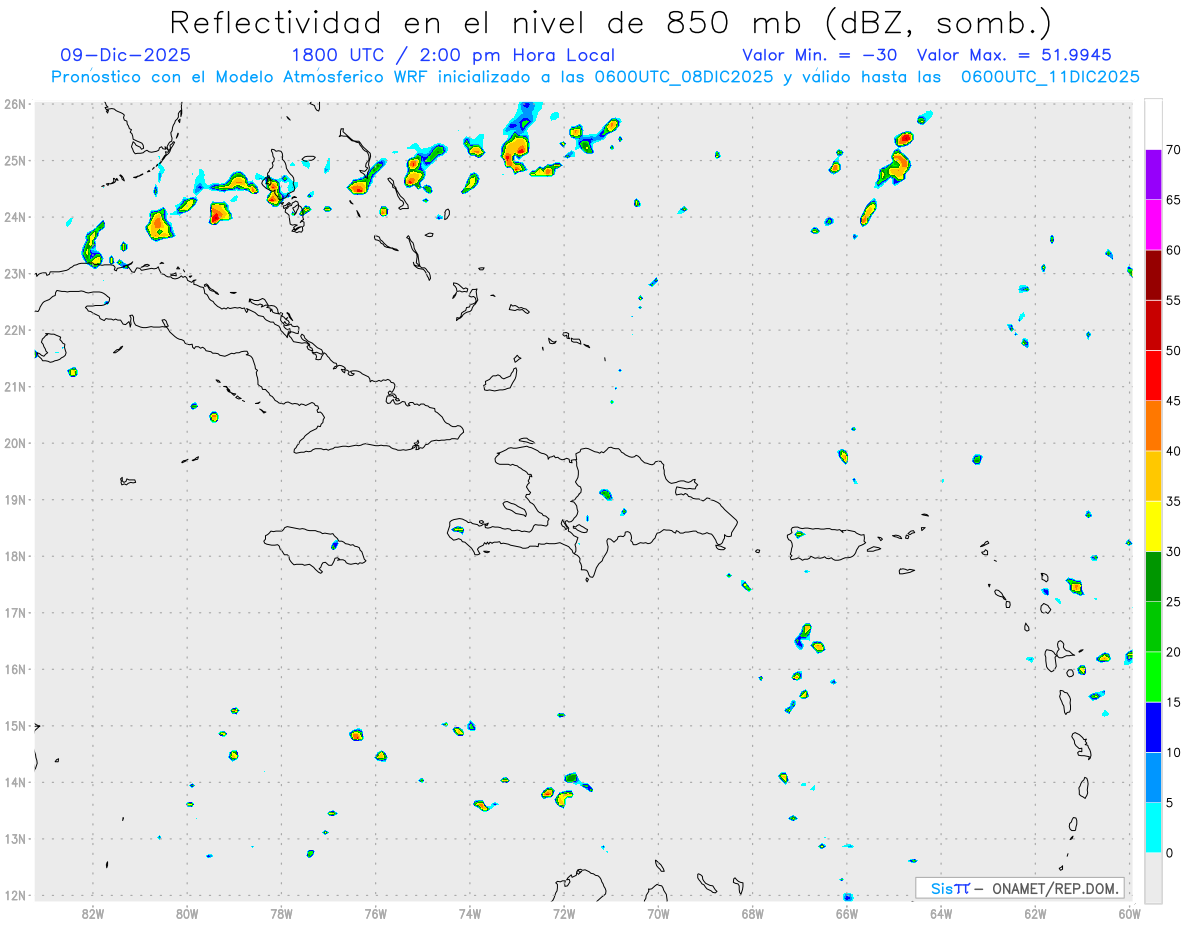Click the latitude label '25N'

click(x=14, y=160)
